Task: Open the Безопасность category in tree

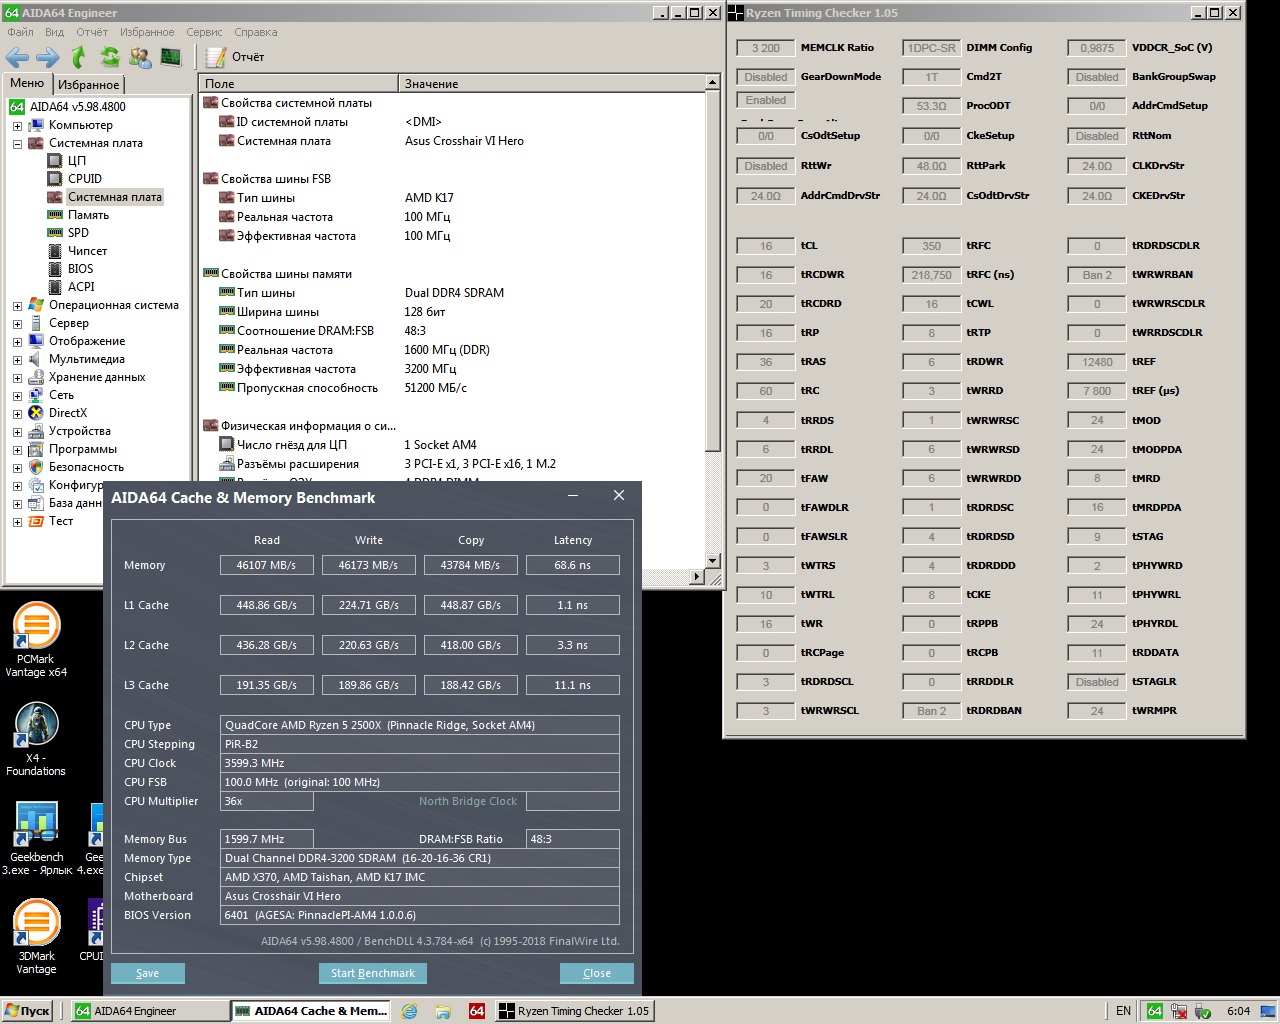Action: [x=86, y=467]
